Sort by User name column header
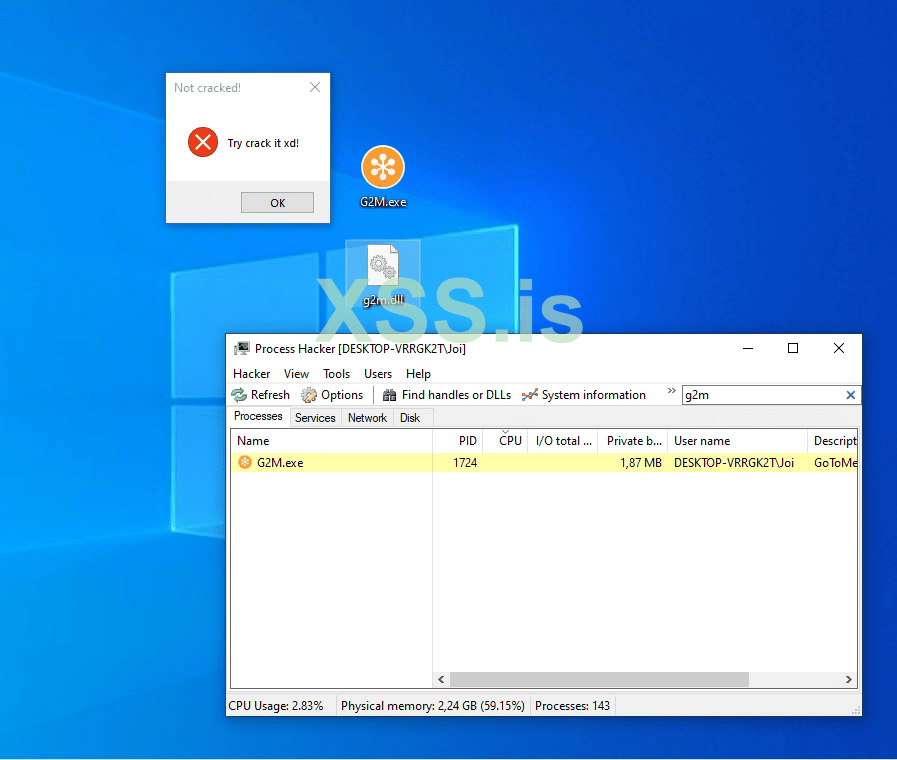 coord(737,441)
